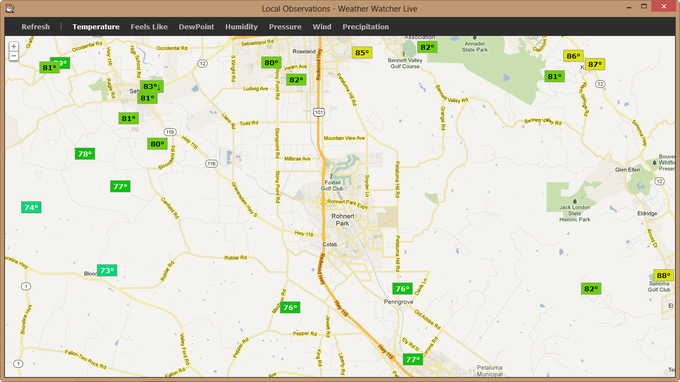The image size is (680, 382).
Task: Minimize the Weather Watcher Live window
Action: 629,7
